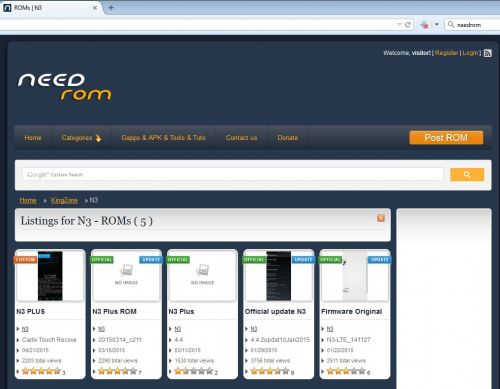Click the Login link
500x389 pixels.
tap(470, 53)
